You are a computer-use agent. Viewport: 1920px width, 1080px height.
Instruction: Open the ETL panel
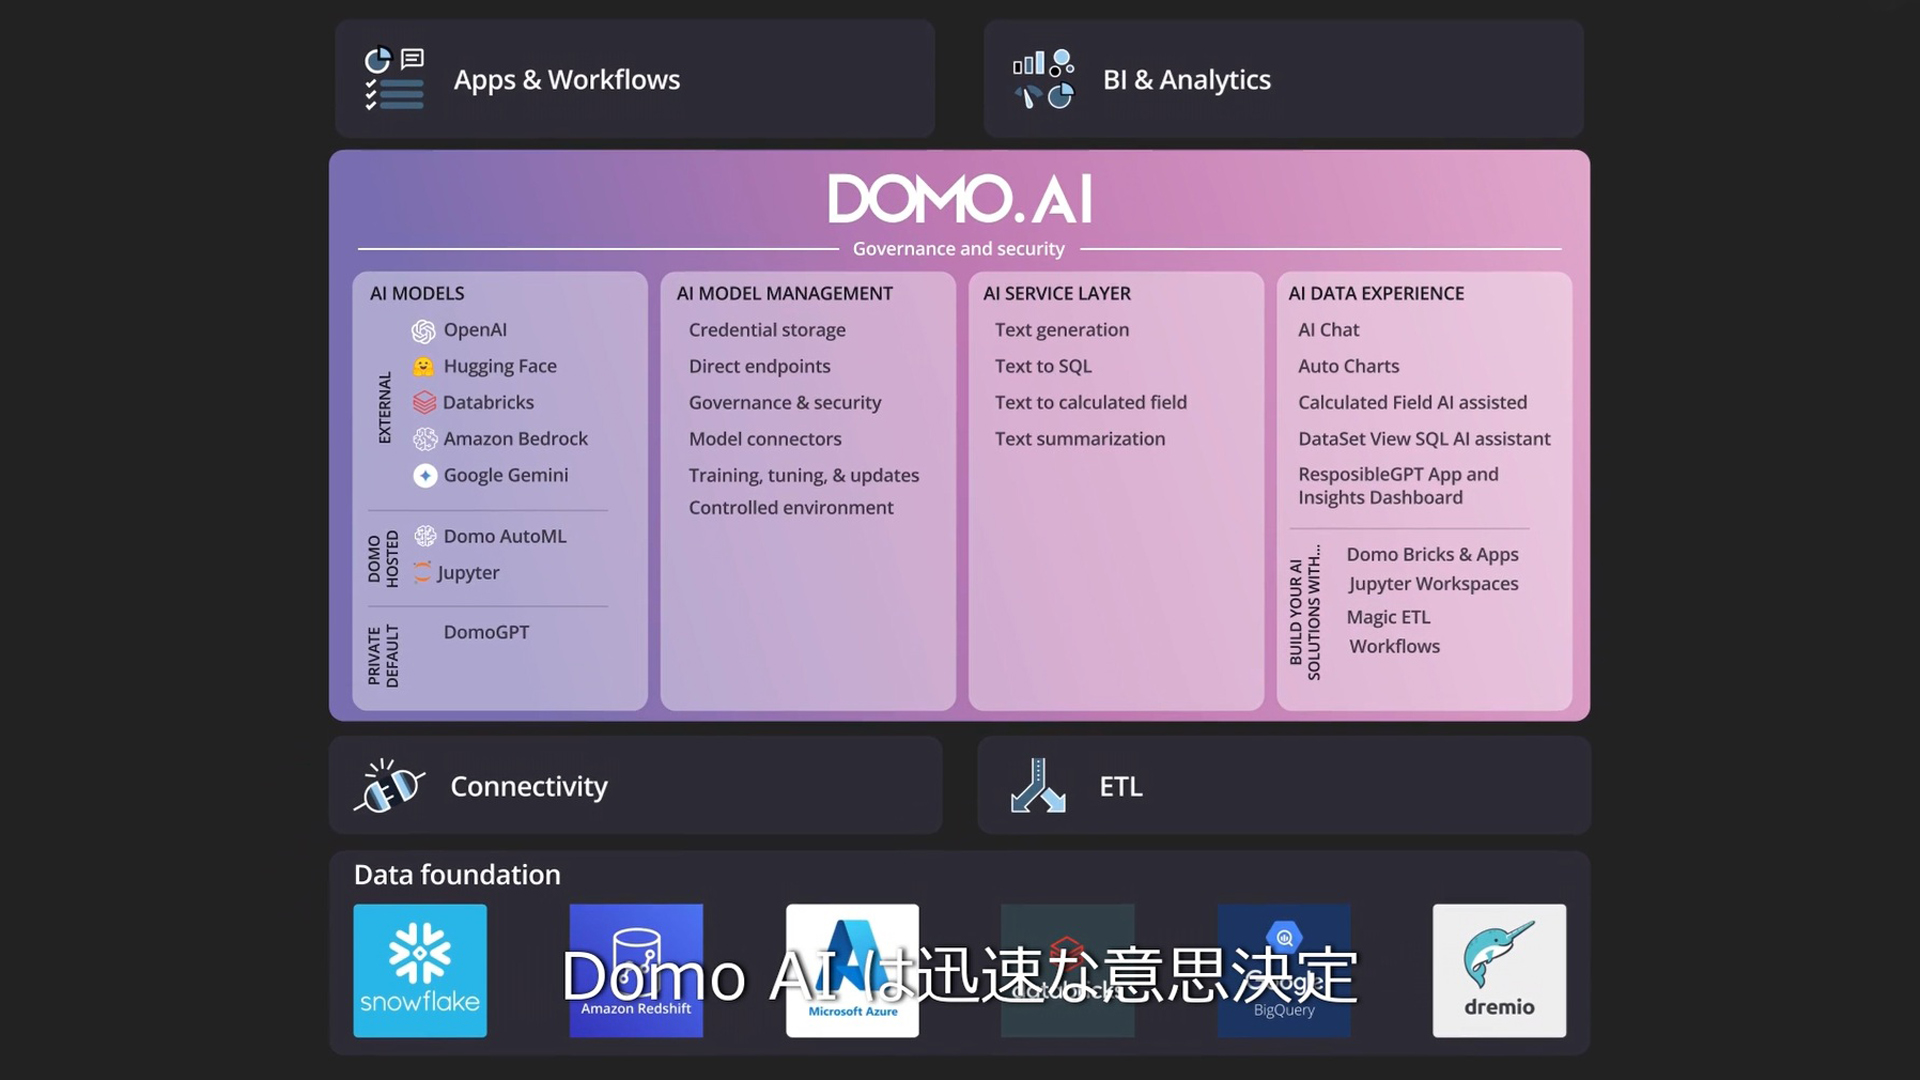pyautogui.click(x=1284, y=786)
